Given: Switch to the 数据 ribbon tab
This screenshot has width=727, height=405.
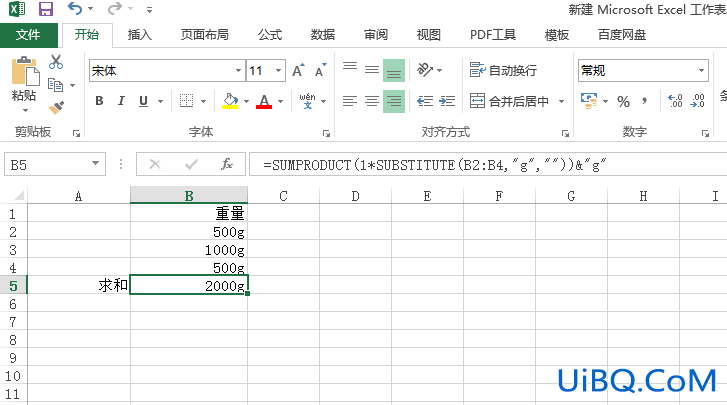Looking at the screenshot, I should coord(323,35).
